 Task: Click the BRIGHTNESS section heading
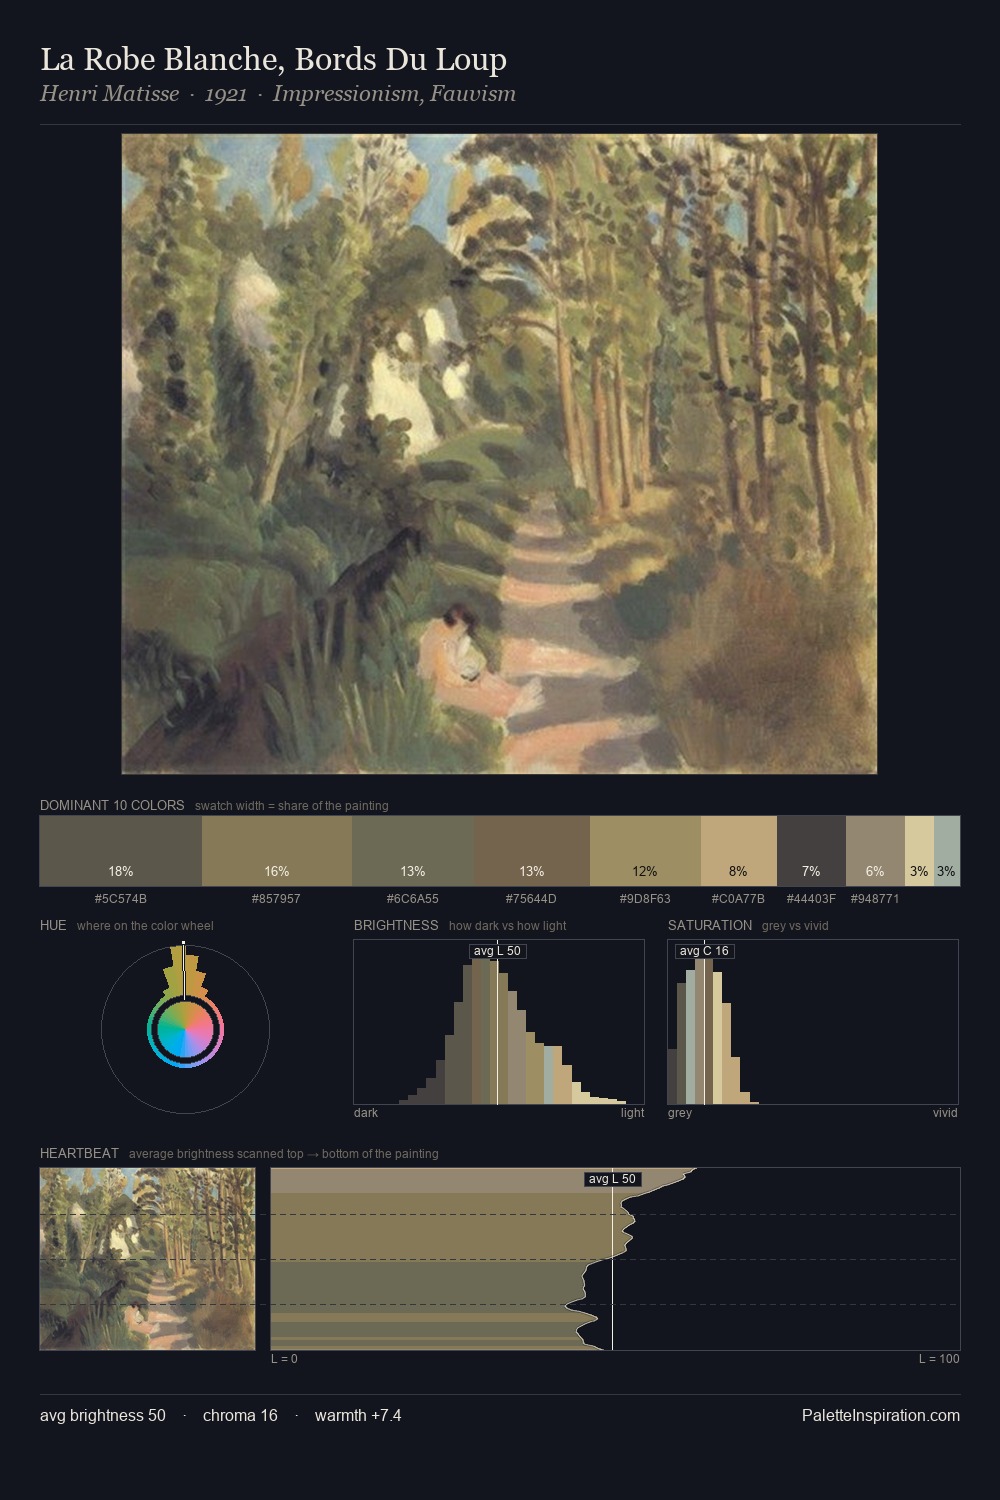tap(396, 925)
